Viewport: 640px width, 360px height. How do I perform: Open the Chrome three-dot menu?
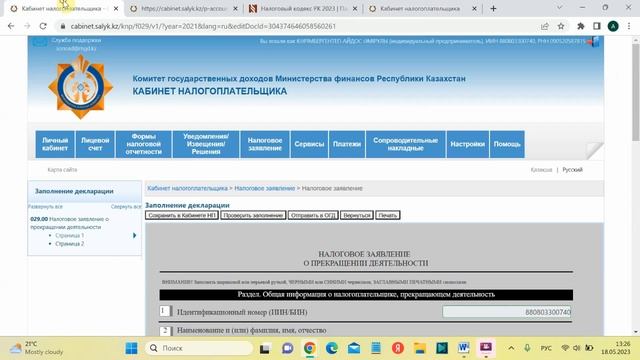click(x=629, y=26)
